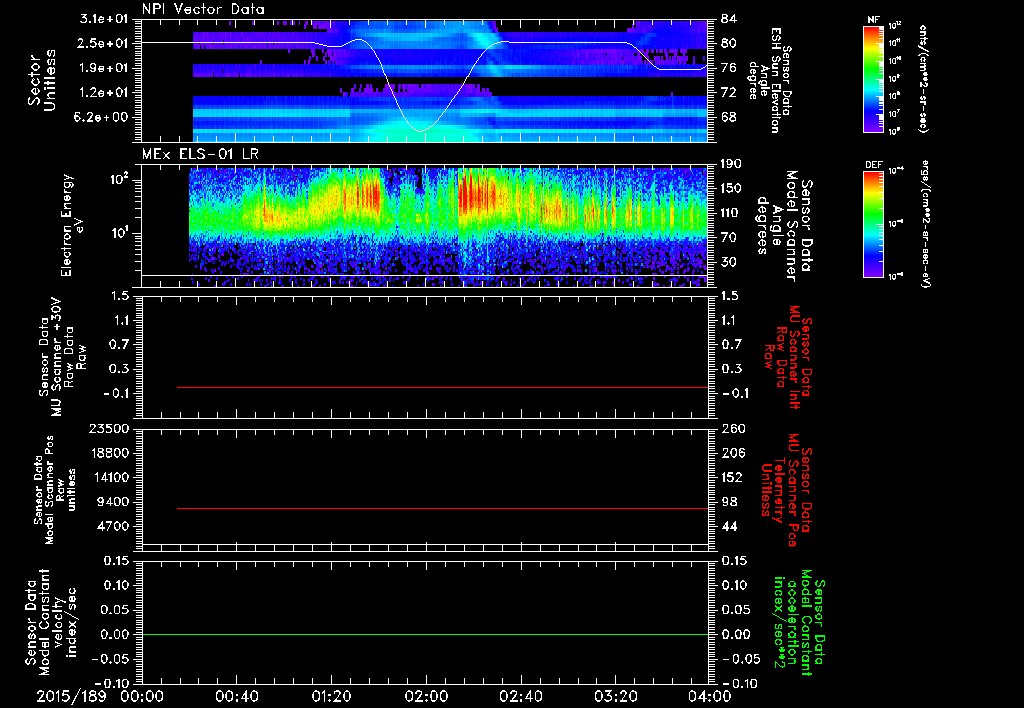Click the ESH Sun Elevation Angle label

pos(769,80)
